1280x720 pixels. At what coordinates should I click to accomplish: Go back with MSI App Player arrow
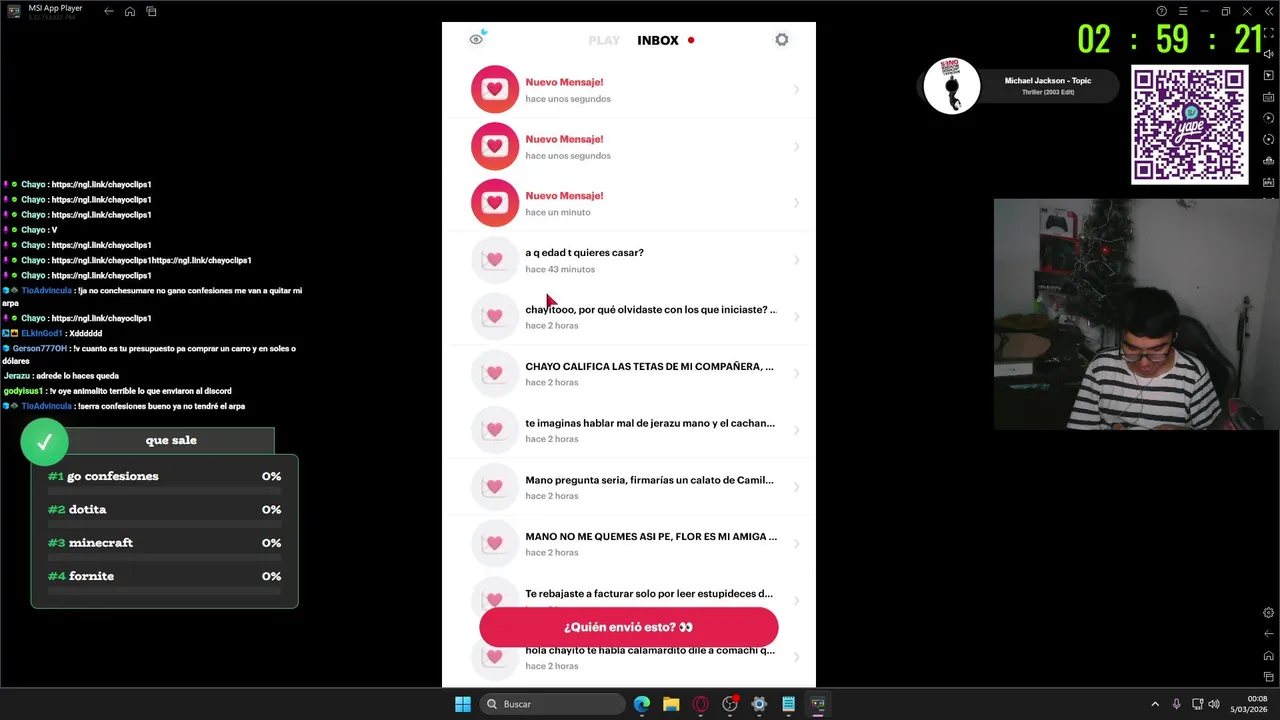tap(109, 12)
